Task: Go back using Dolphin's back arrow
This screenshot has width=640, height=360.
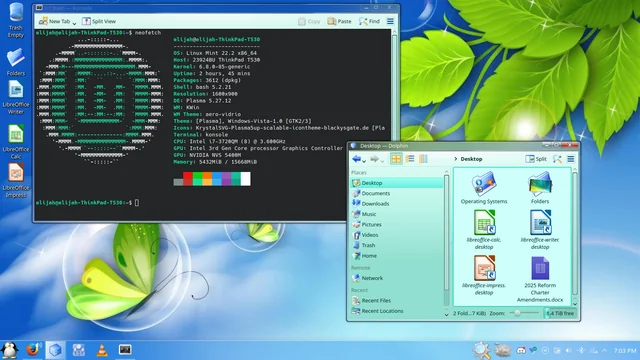Action: 356,159
